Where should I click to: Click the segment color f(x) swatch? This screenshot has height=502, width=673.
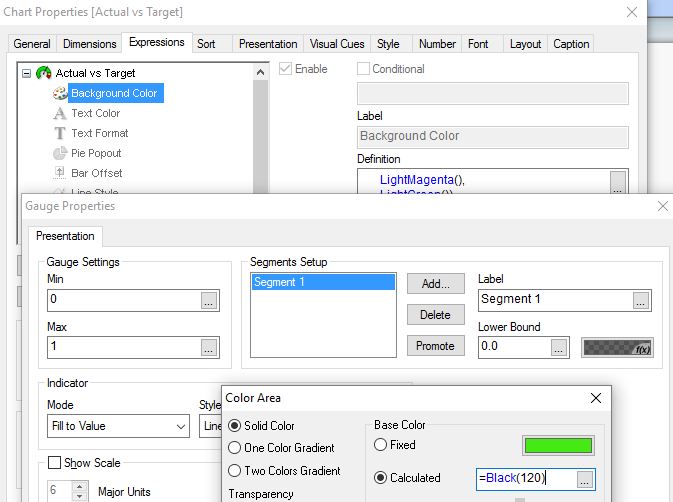pyautogui.click(x=617, y=348)
